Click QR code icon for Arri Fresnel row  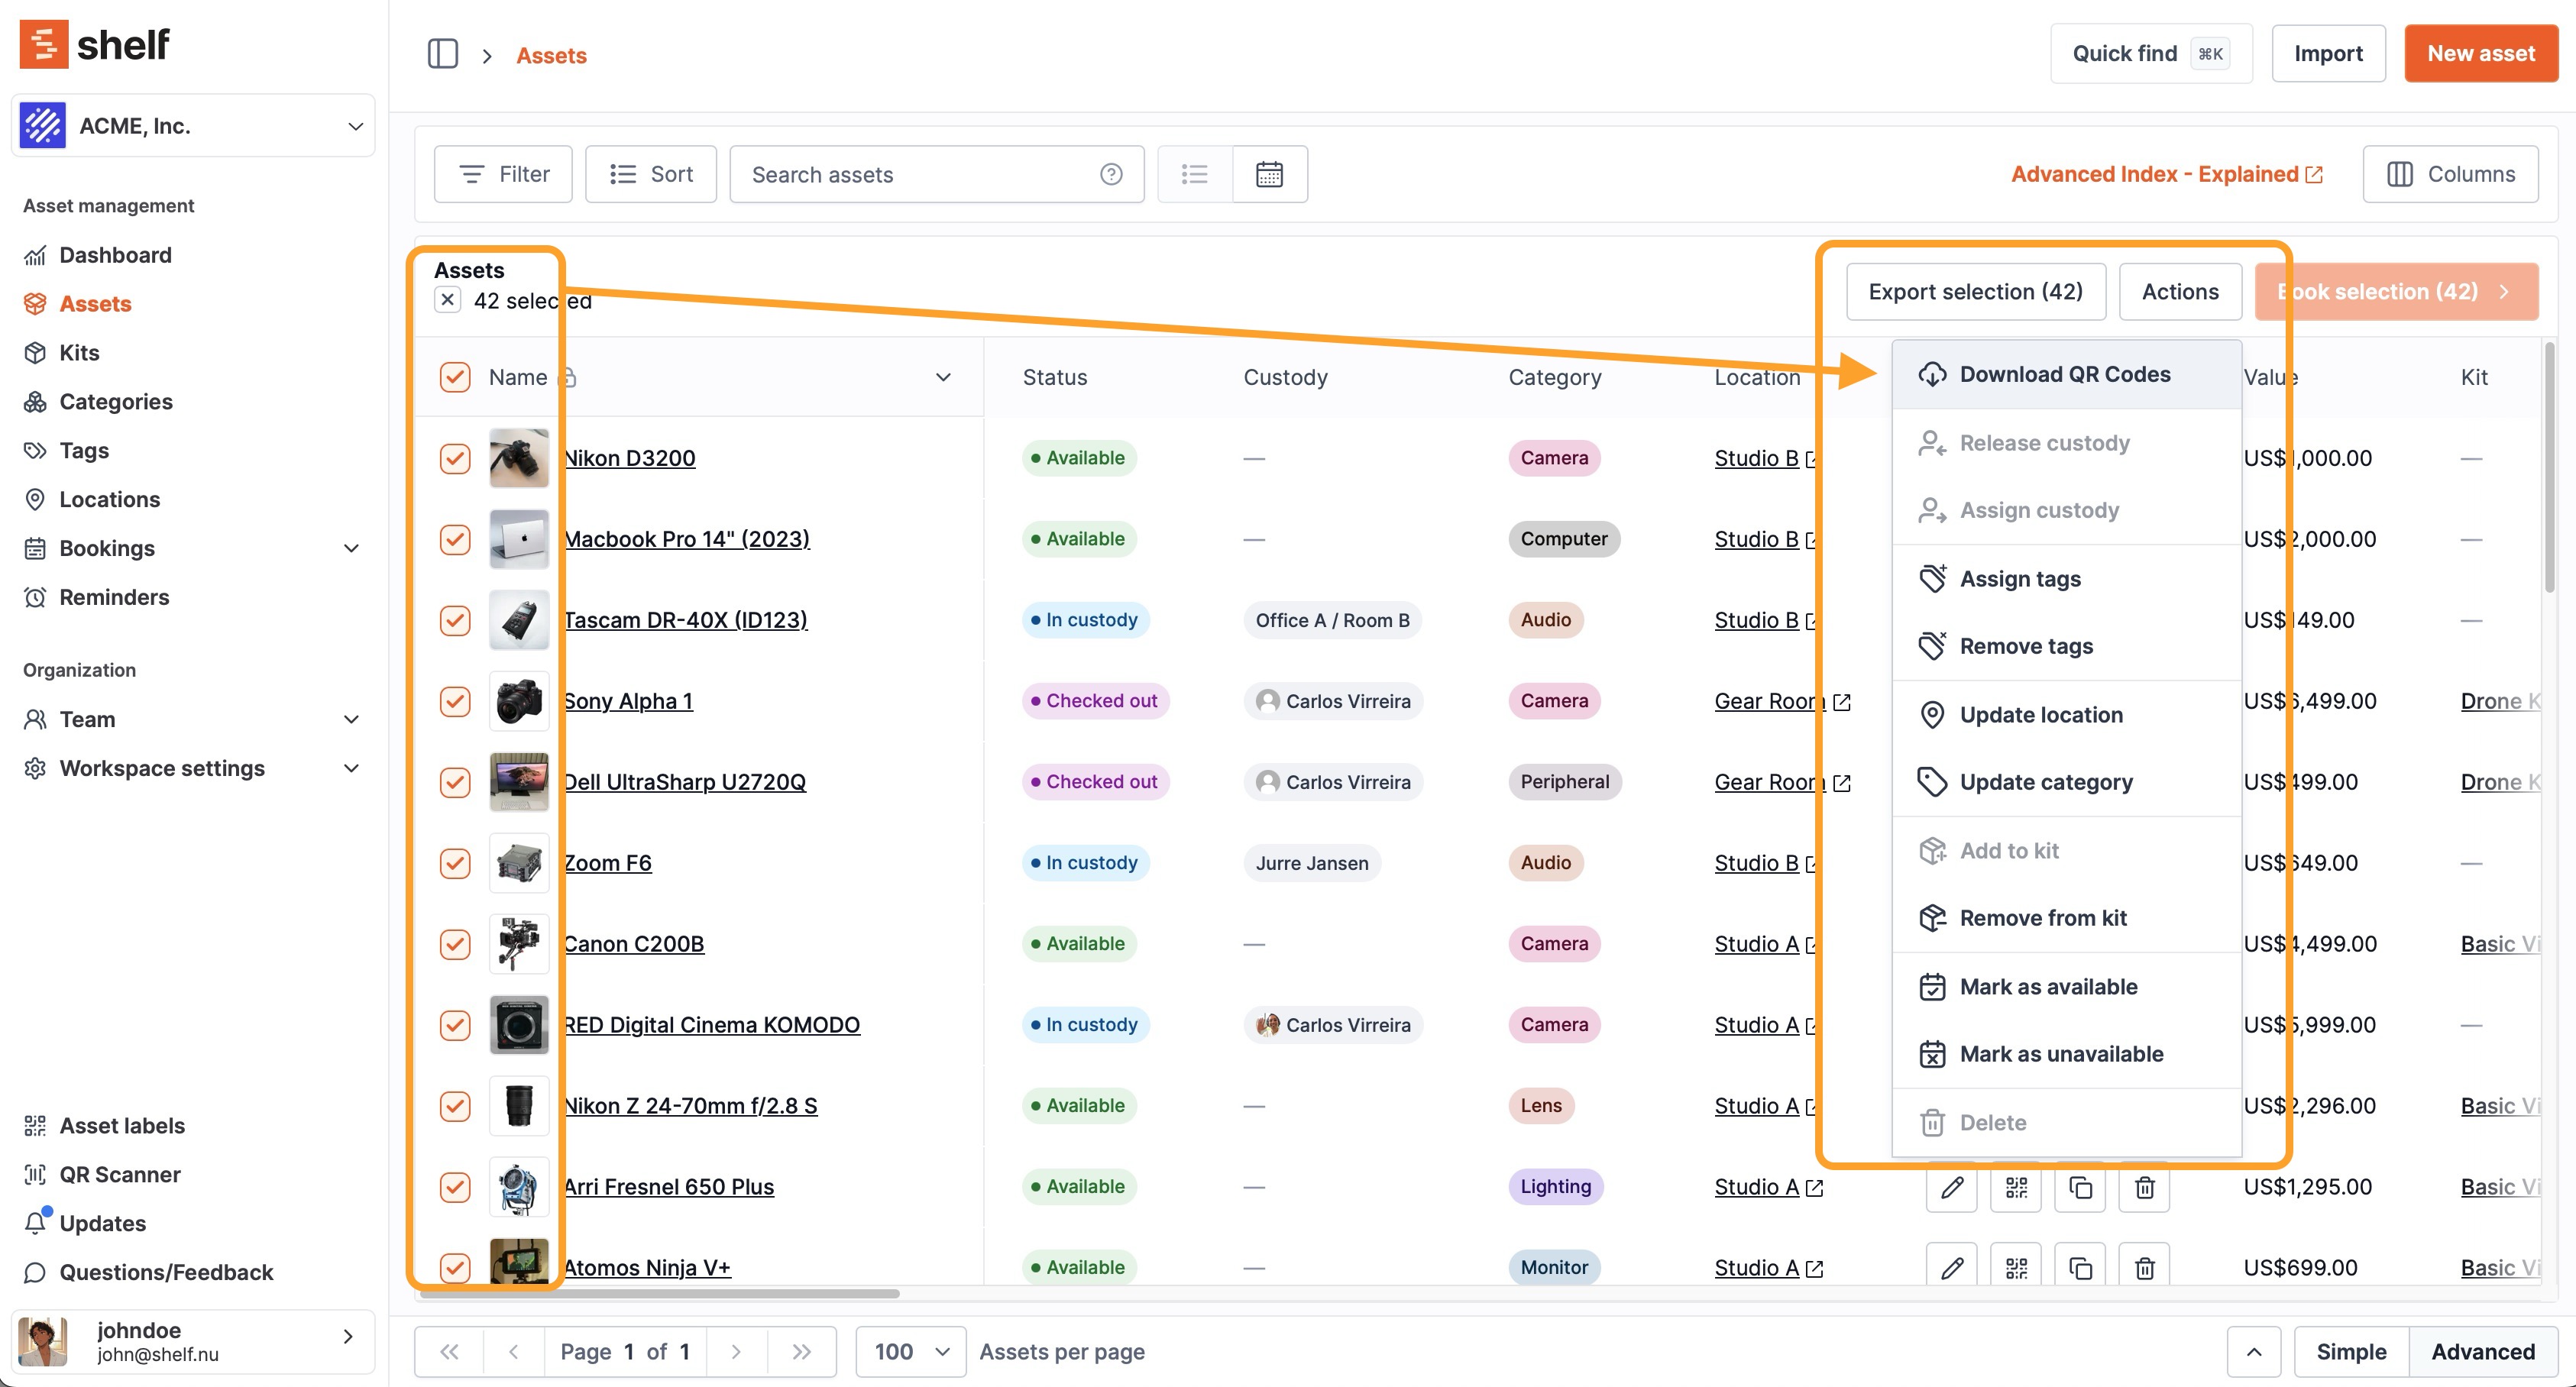click(2016, 1187)
